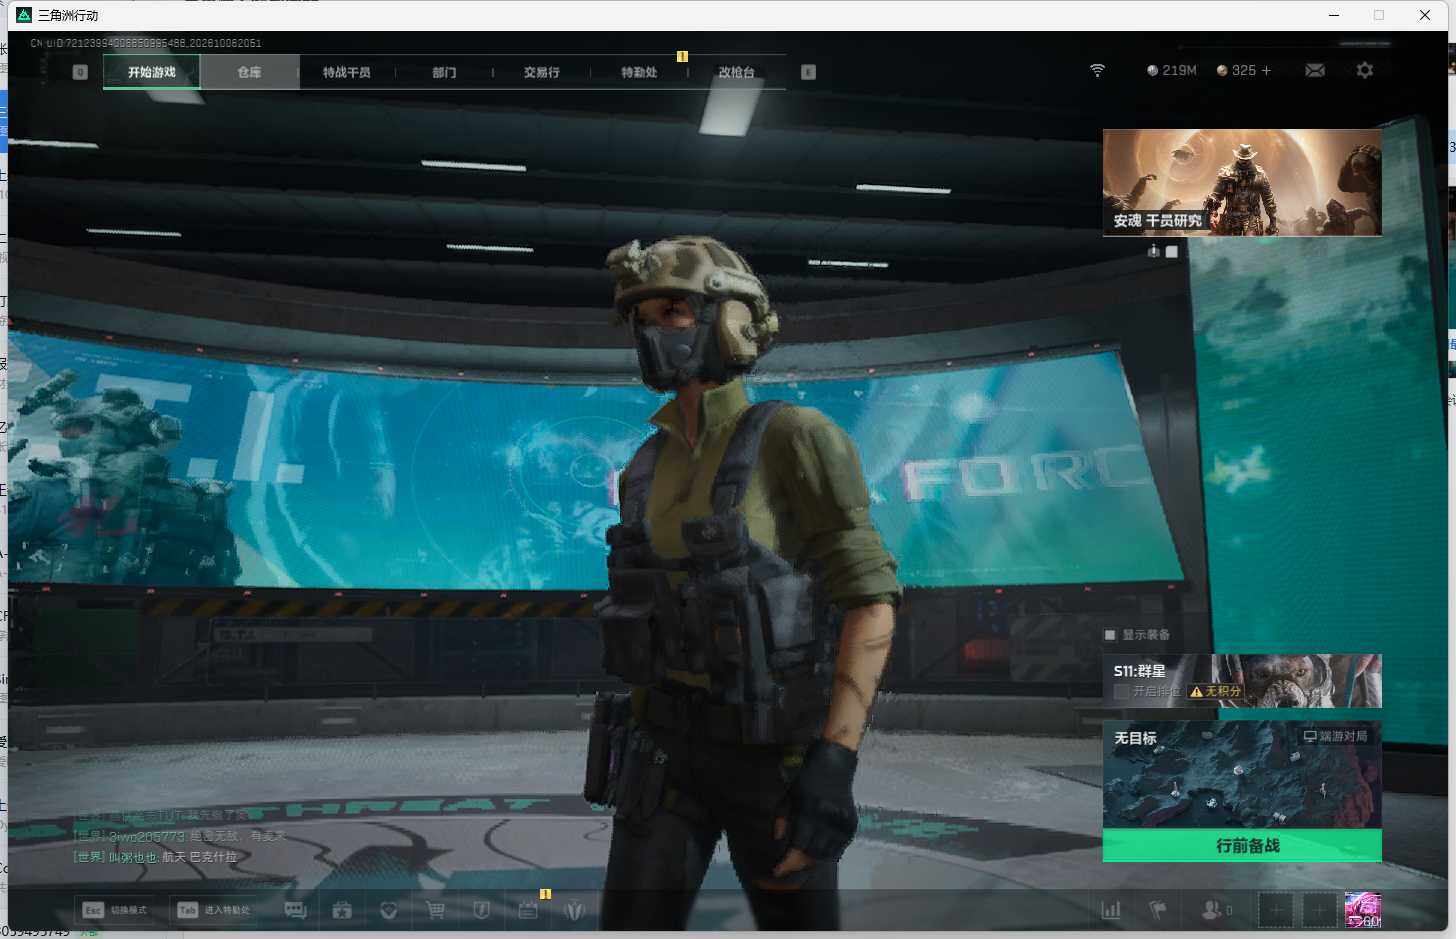Switch to the 仓库 tab
The height and width of the screenshot is (939, 1456).
[250, 72]
